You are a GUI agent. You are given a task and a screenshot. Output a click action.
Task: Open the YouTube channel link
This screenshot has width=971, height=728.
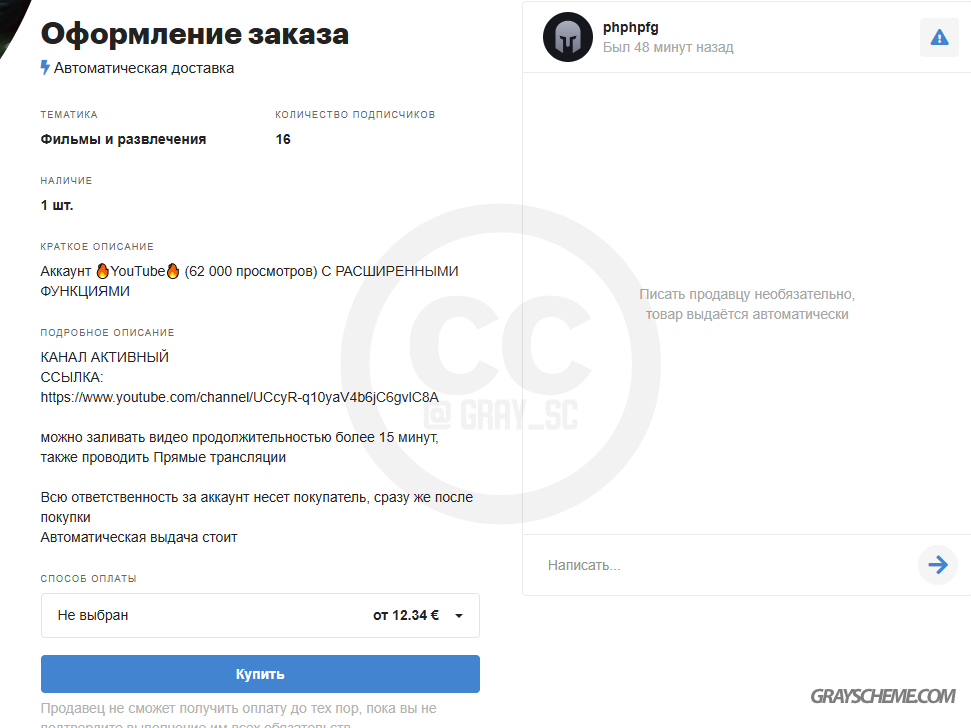(x=240, y=397)
